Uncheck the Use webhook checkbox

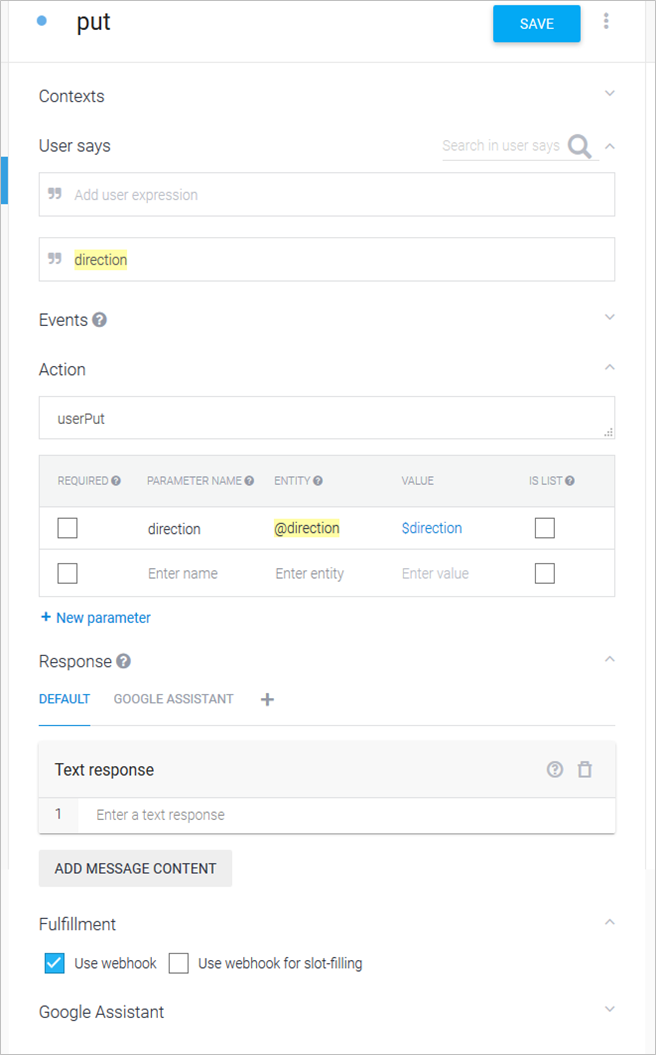[x=55, y=963]
